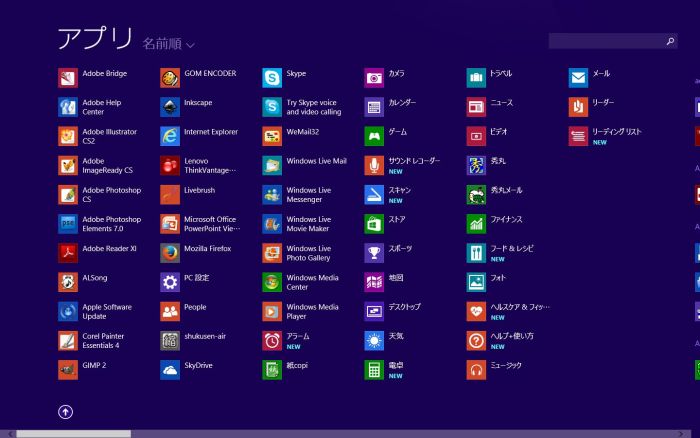
Task: Open the ストア (Store) app tile
Action: click(374, 224)
